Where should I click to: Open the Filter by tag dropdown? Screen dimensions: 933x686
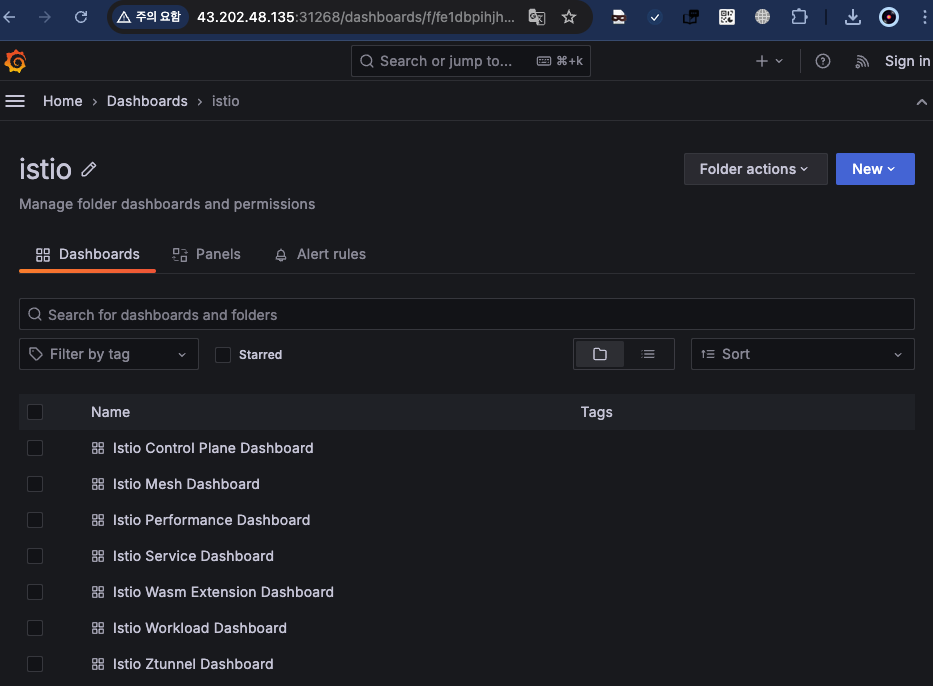109,354
